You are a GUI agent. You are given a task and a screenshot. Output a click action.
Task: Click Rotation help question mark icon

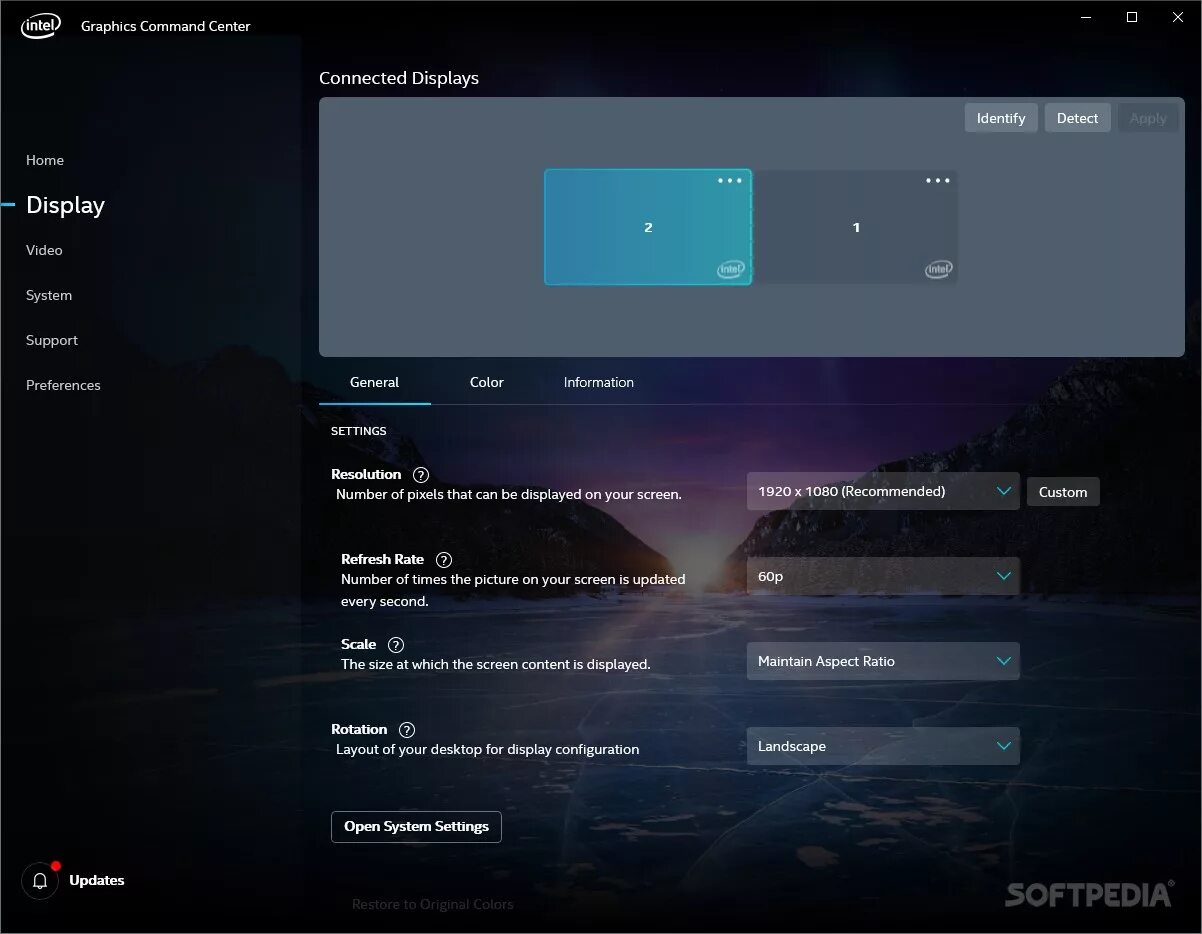tap(407, 730)
